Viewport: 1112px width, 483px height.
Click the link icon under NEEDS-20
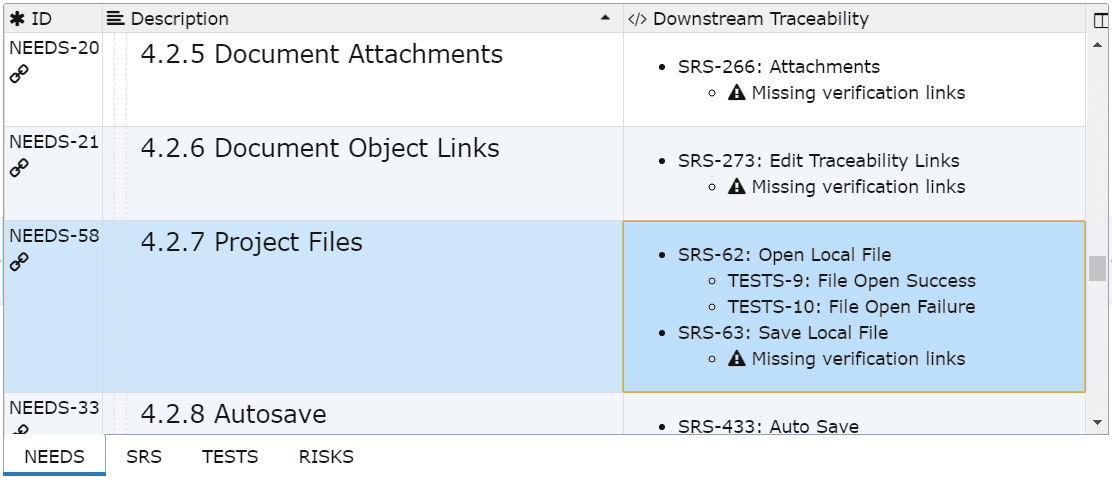tap(19, 74)
